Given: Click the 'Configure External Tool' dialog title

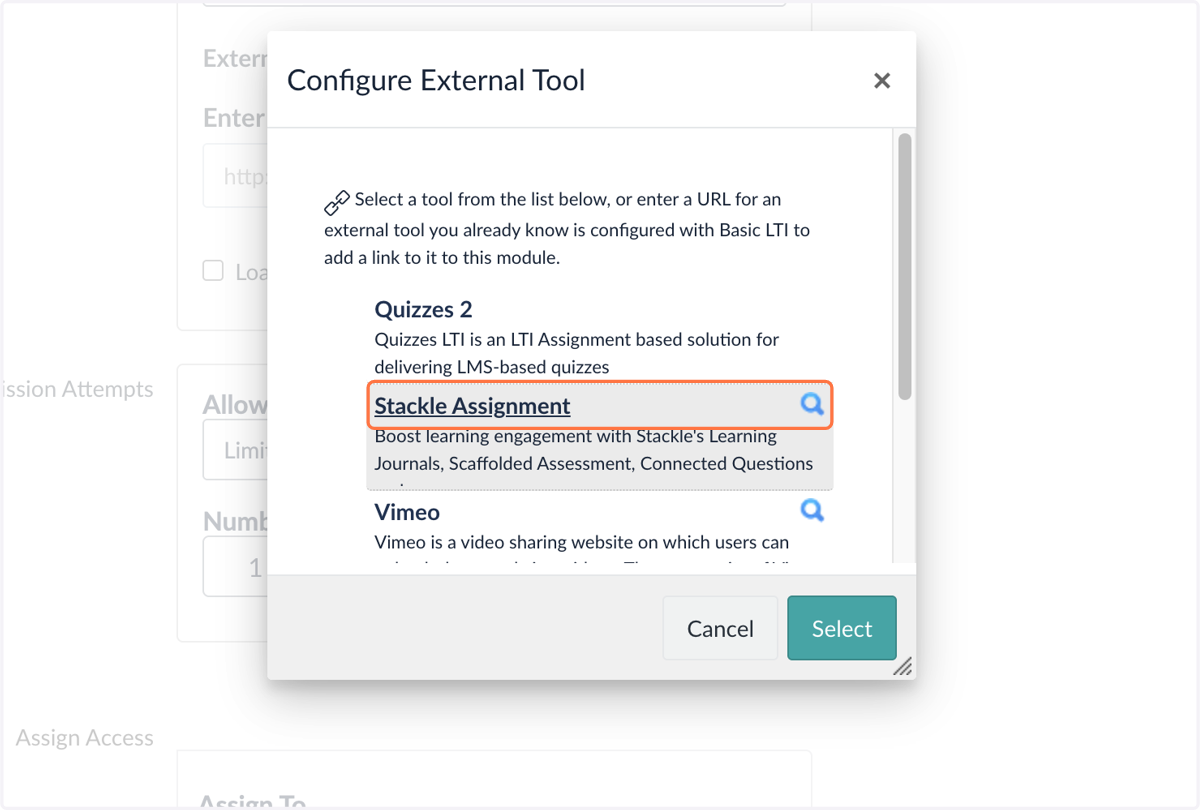Looking at the screenshot, I should pos(436,80).
